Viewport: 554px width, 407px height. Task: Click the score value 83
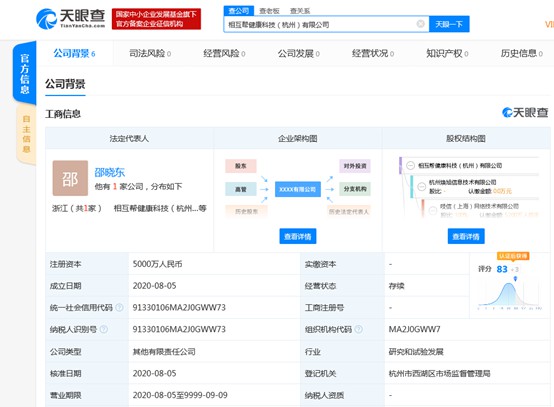pos(502,269)
